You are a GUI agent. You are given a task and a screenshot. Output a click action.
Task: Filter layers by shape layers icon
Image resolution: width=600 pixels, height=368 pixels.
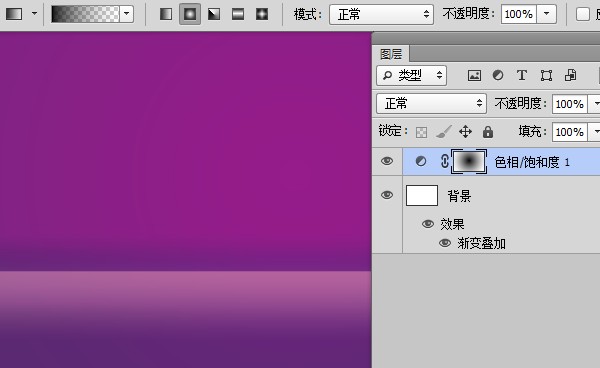pos(546,75)
